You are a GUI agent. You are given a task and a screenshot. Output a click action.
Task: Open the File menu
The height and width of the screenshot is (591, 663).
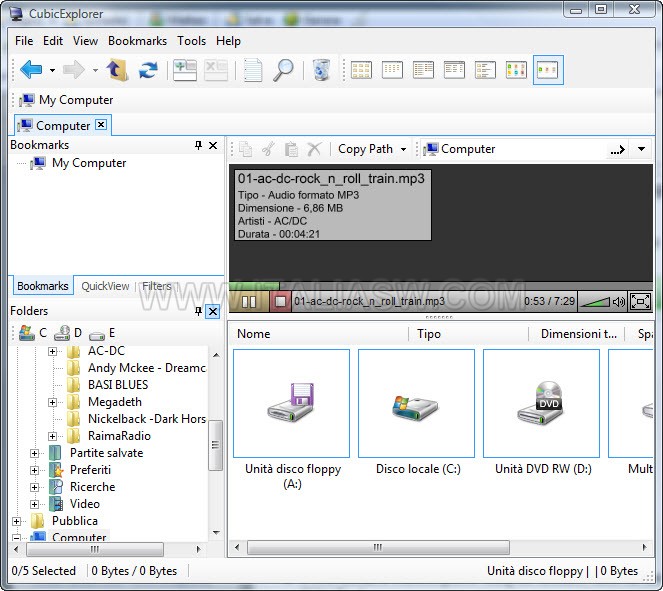click(x=24, y=41)
